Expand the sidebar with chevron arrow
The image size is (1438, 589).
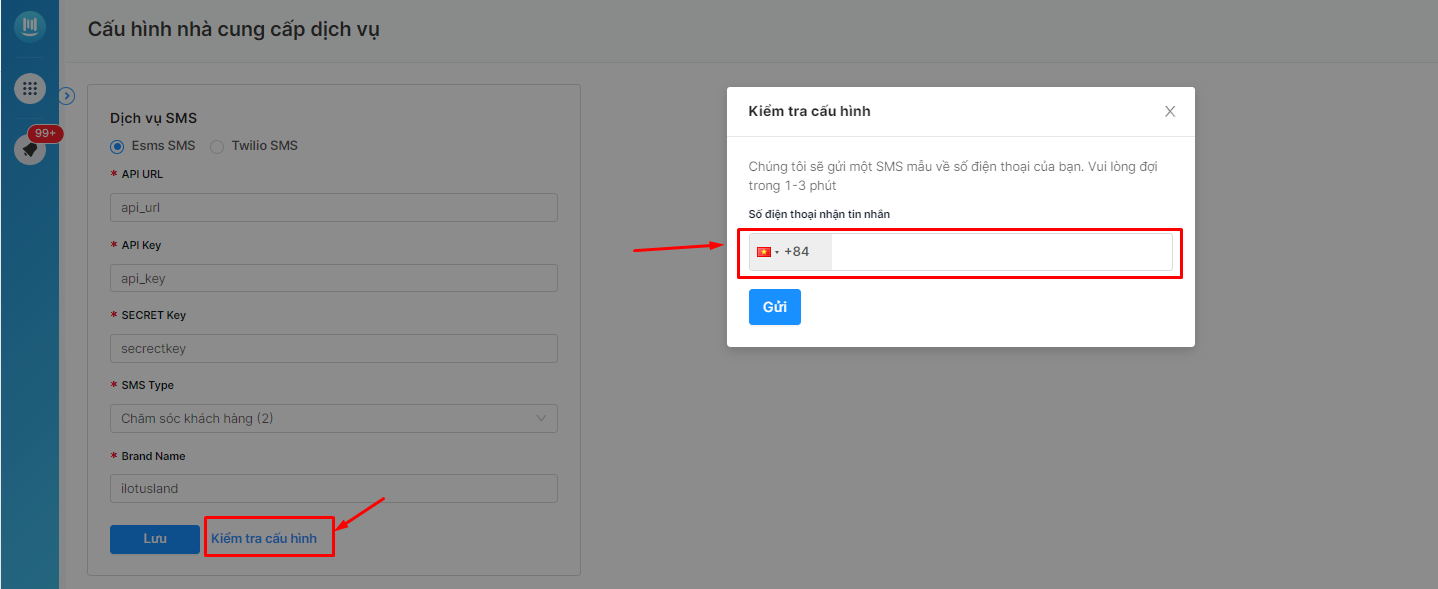pos(67,96)
